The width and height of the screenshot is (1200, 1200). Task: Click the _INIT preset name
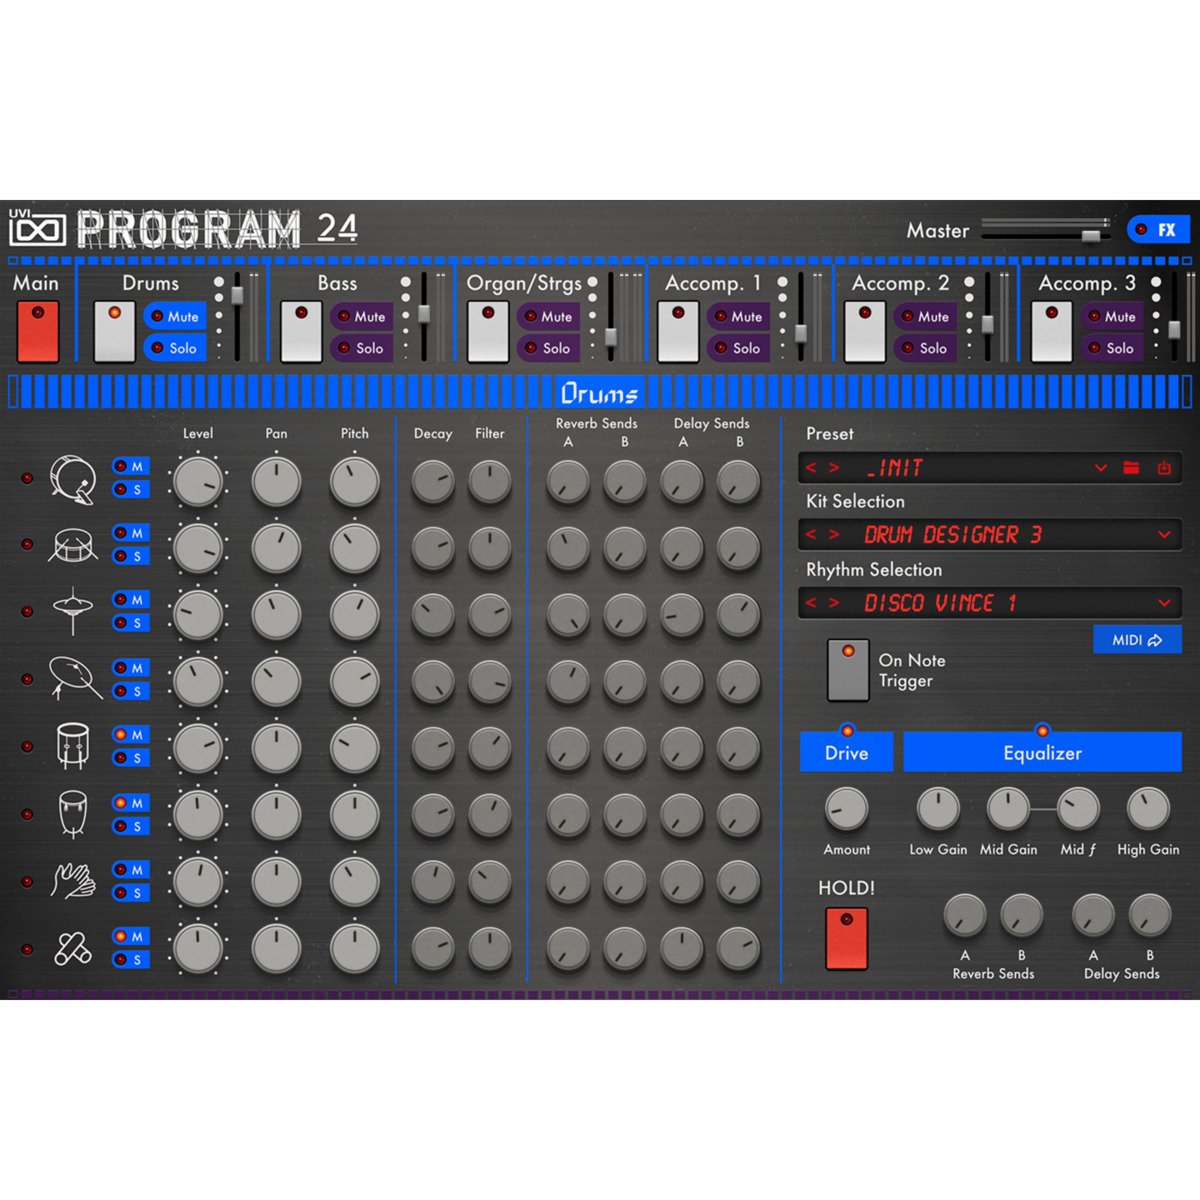[x=895, y=468]
